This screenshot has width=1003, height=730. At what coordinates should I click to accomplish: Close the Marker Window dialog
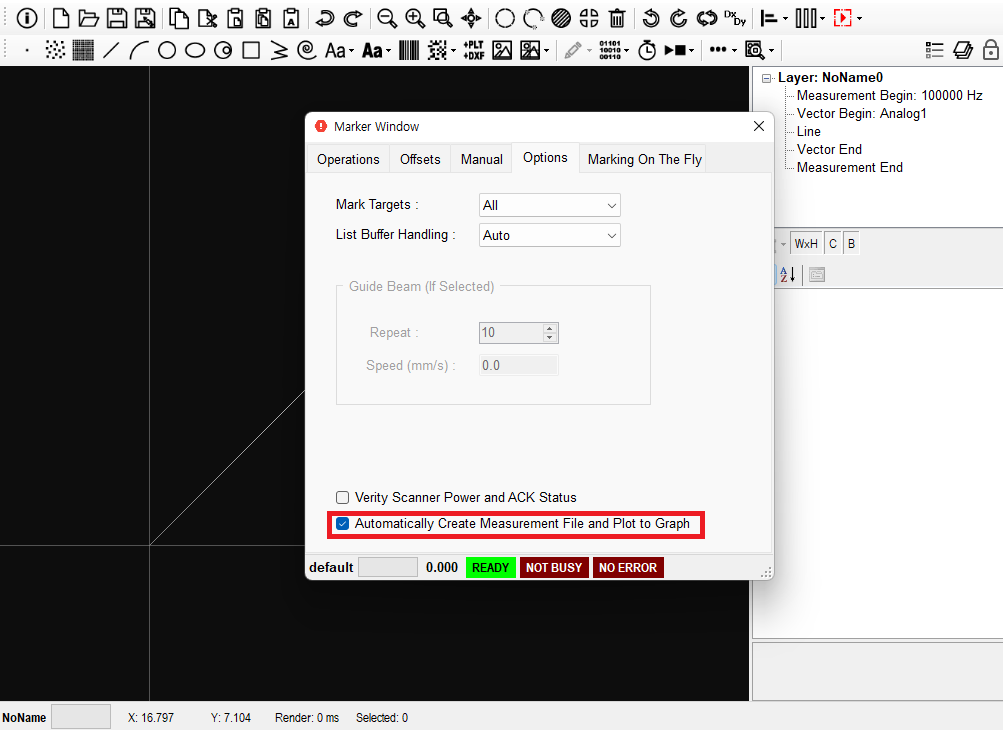click(x=759, y=126)
